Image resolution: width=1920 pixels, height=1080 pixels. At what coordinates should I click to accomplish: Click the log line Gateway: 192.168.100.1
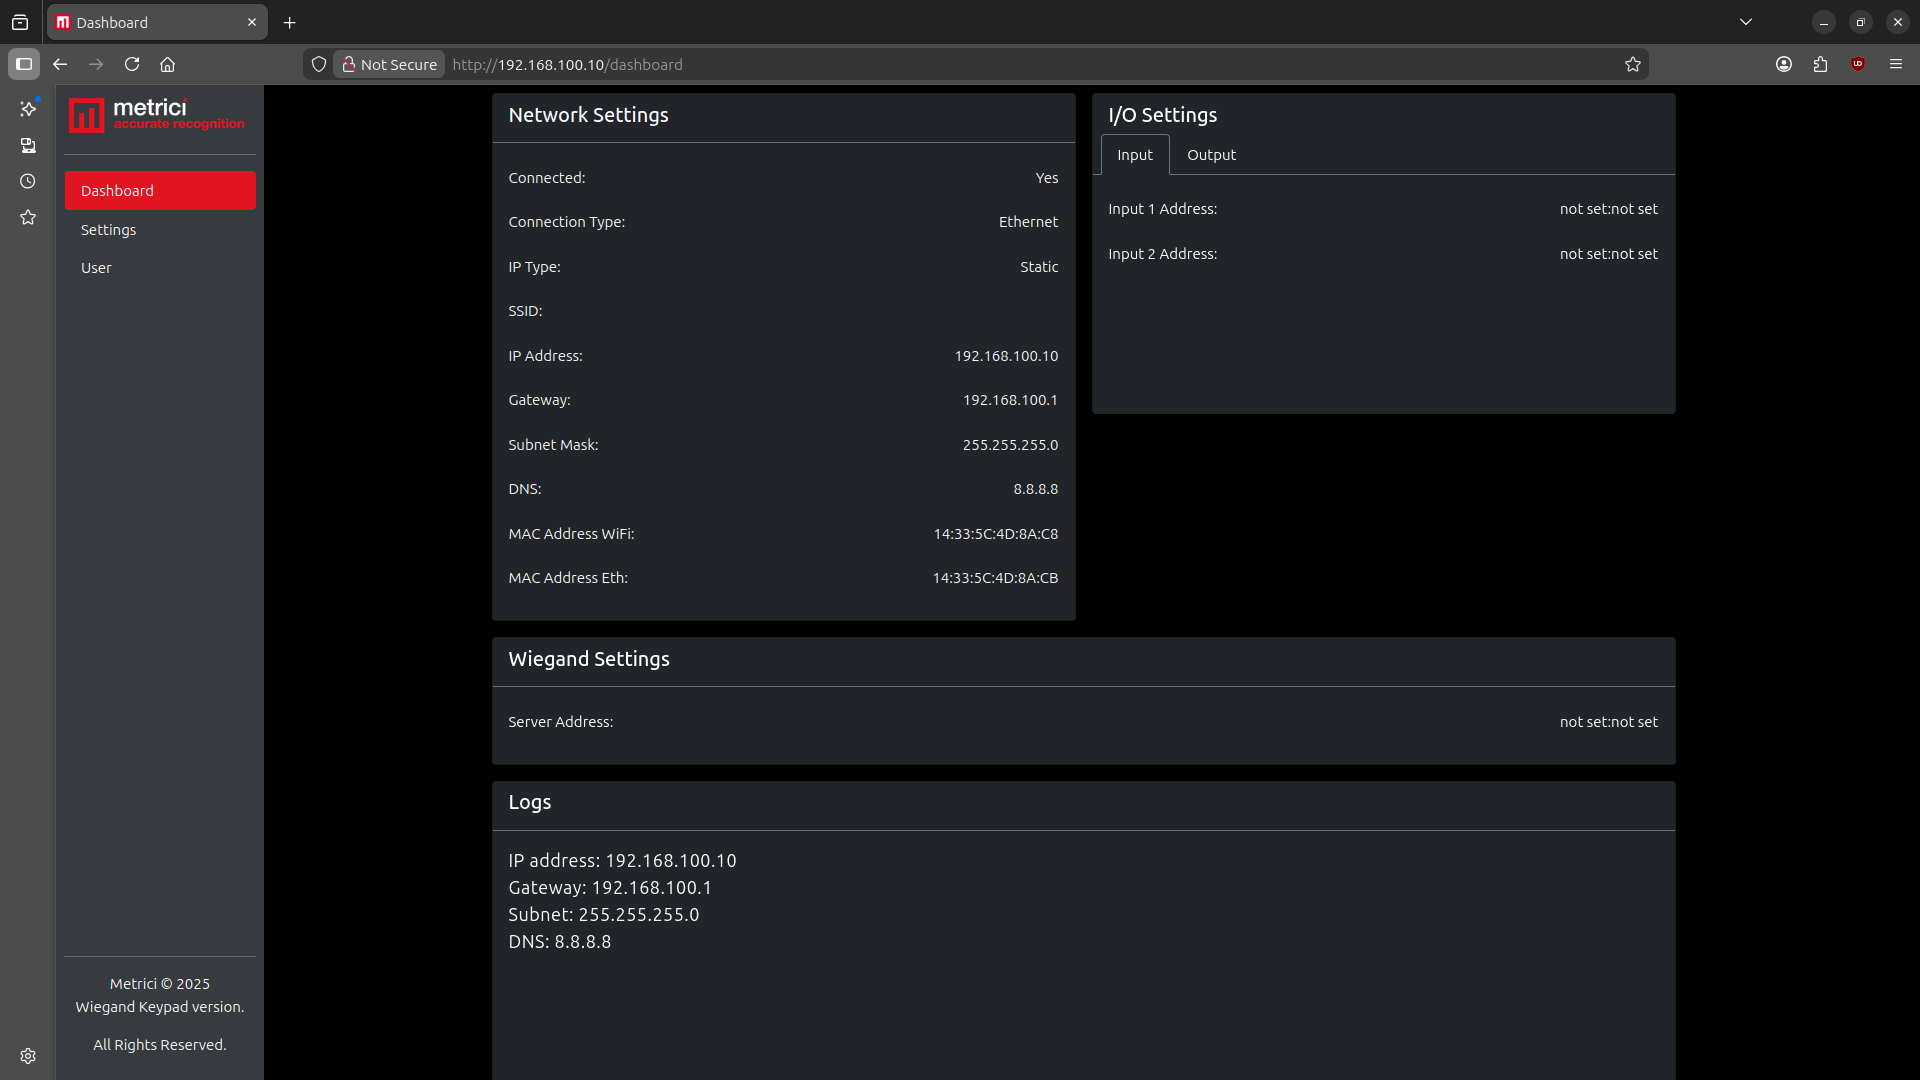610,888
